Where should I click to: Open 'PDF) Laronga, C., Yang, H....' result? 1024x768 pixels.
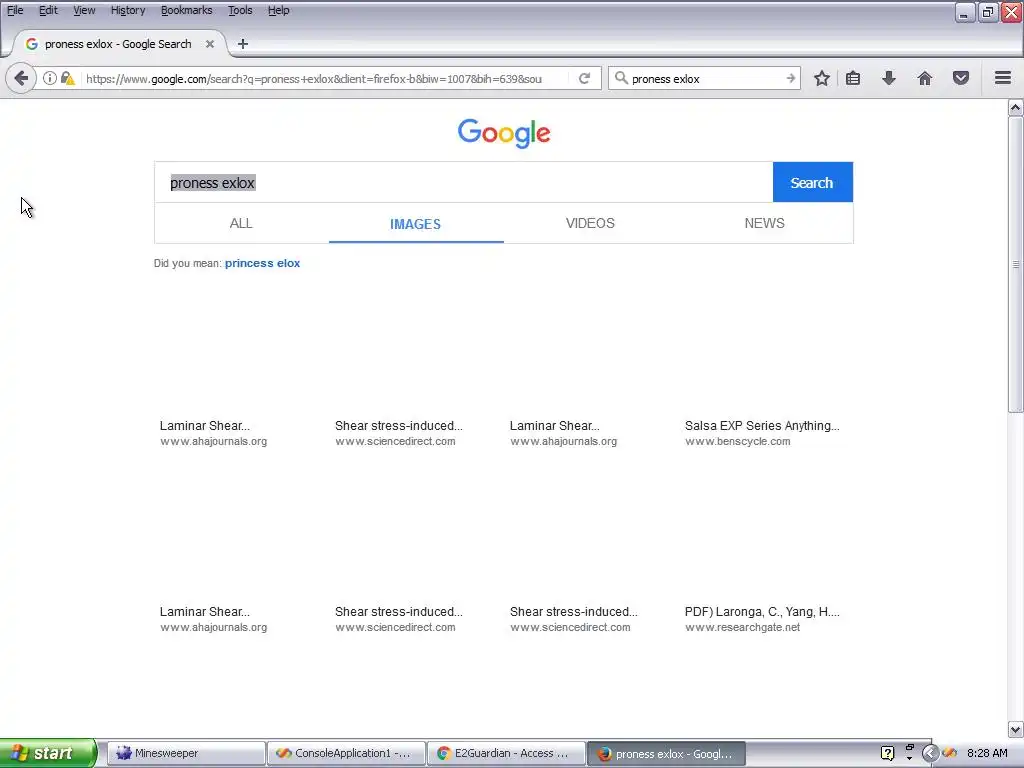[762, 612]
